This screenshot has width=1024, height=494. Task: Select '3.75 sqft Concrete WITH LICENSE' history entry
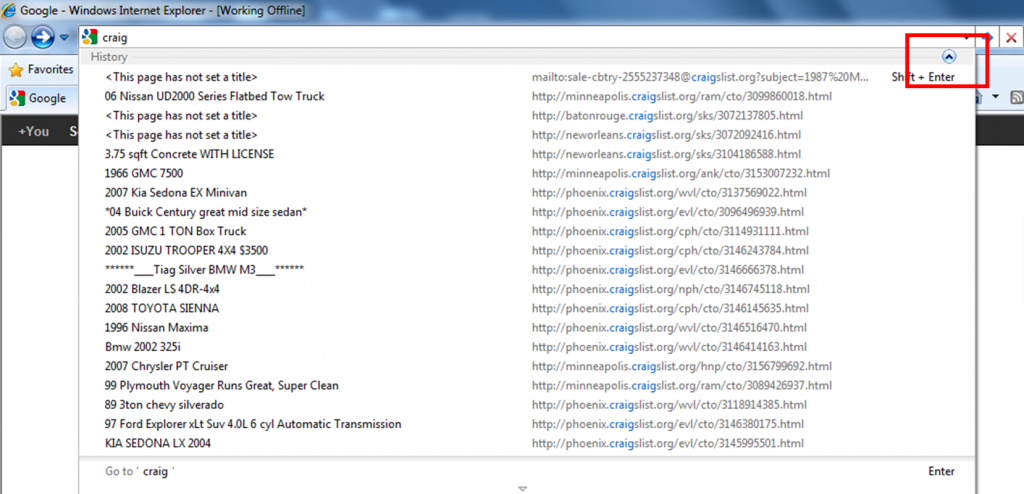click(526, 154)
